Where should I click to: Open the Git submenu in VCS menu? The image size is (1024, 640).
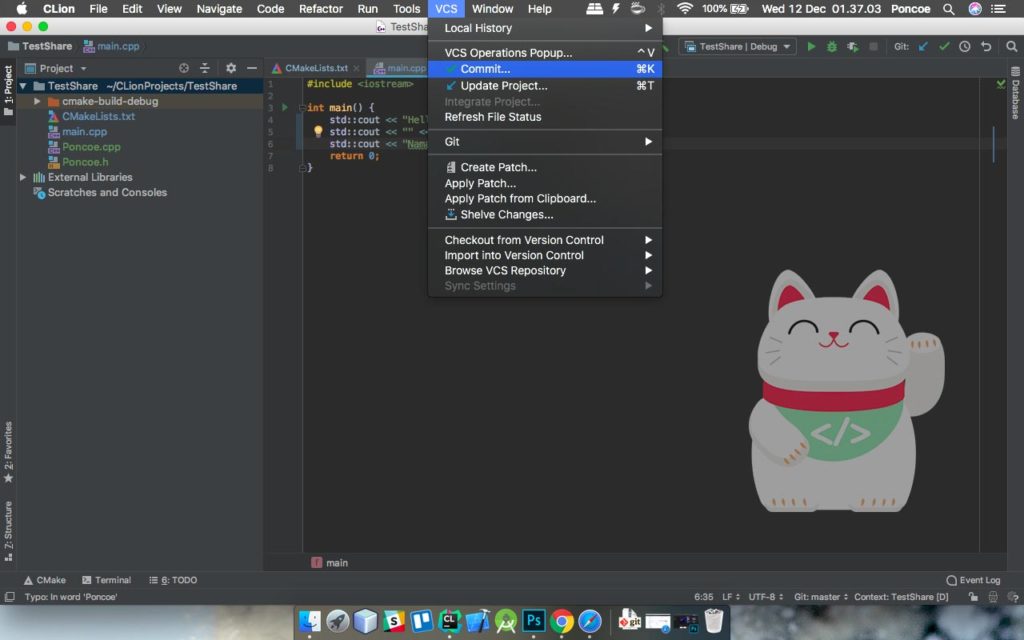pyautogui.click(x=545, y=142)
